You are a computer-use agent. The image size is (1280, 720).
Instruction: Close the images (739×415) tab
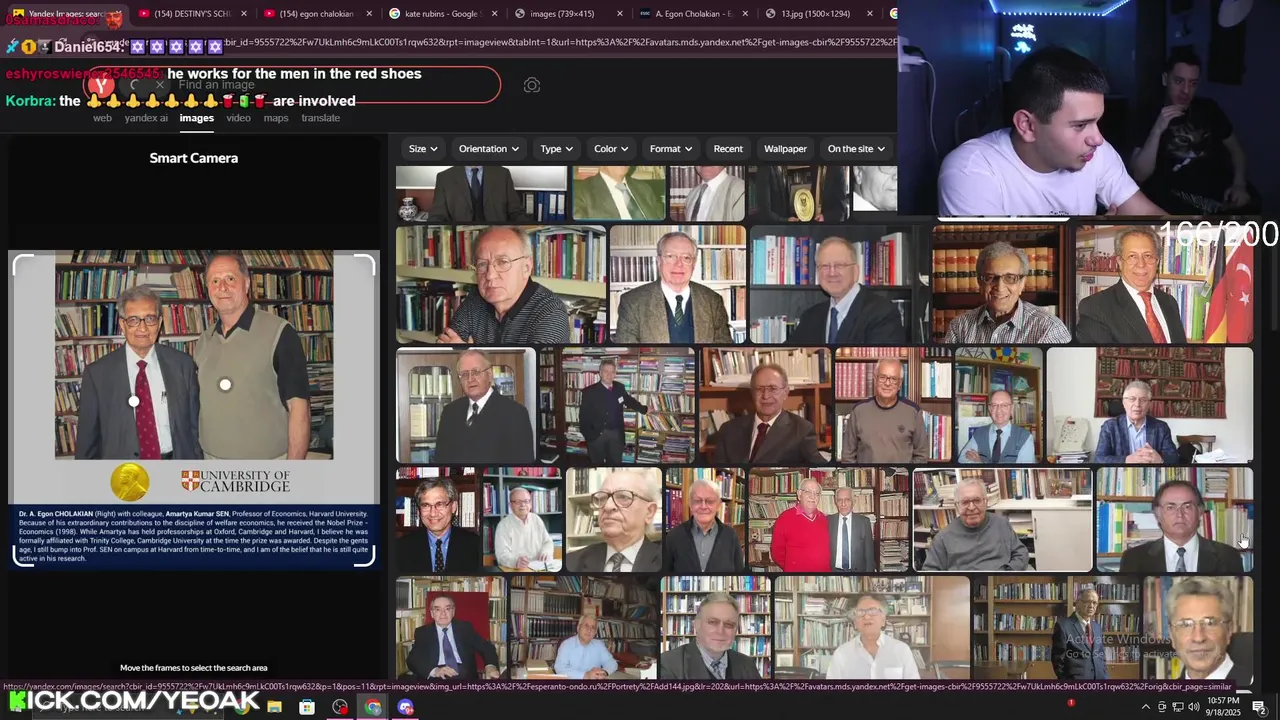619,14
